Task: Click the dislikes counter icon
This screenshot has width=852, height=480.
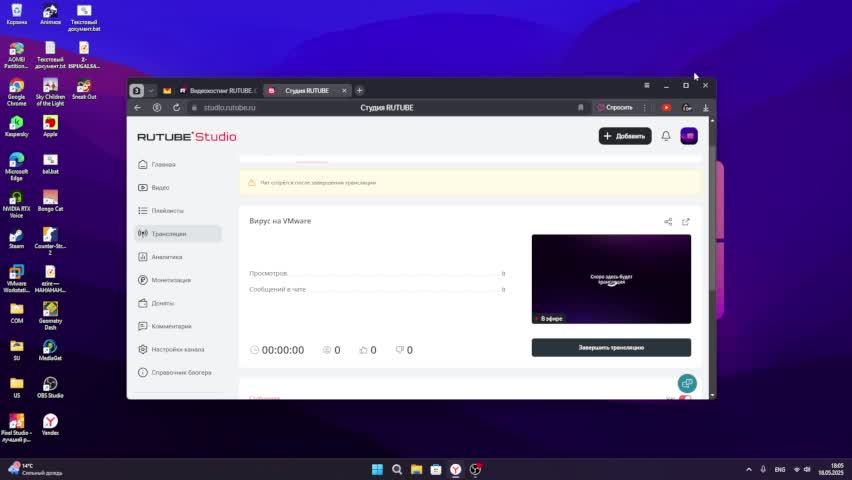Action: (x=400, y=350)
